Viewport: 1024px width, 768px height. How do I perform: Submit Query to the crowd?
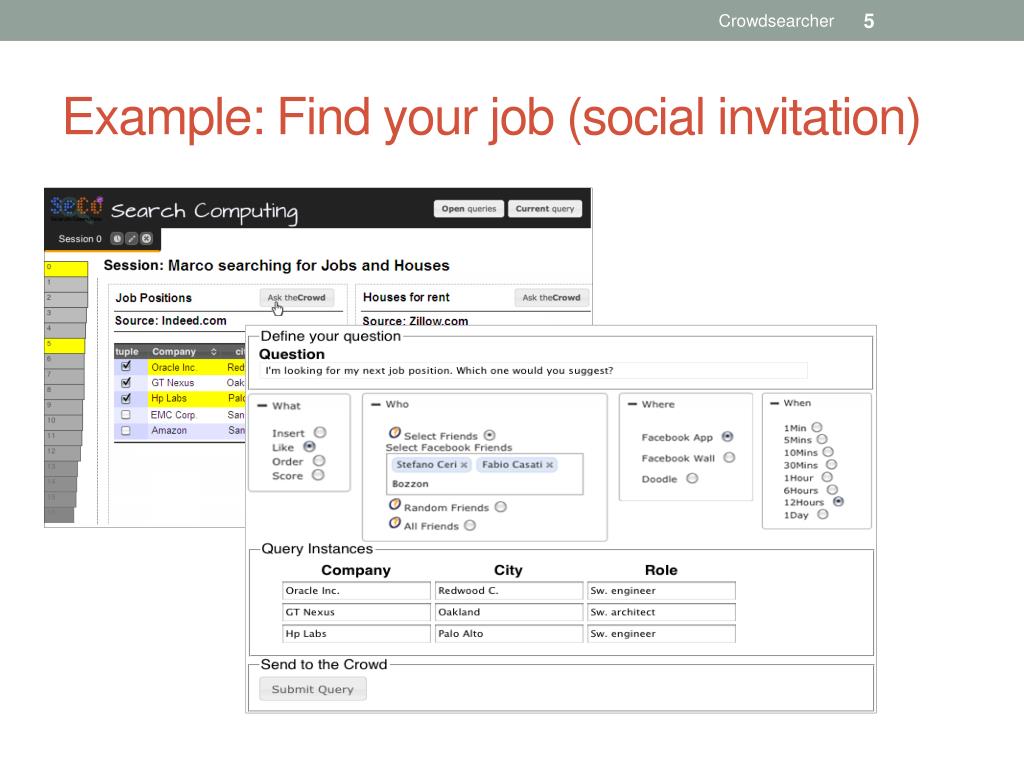pos(313,689)
